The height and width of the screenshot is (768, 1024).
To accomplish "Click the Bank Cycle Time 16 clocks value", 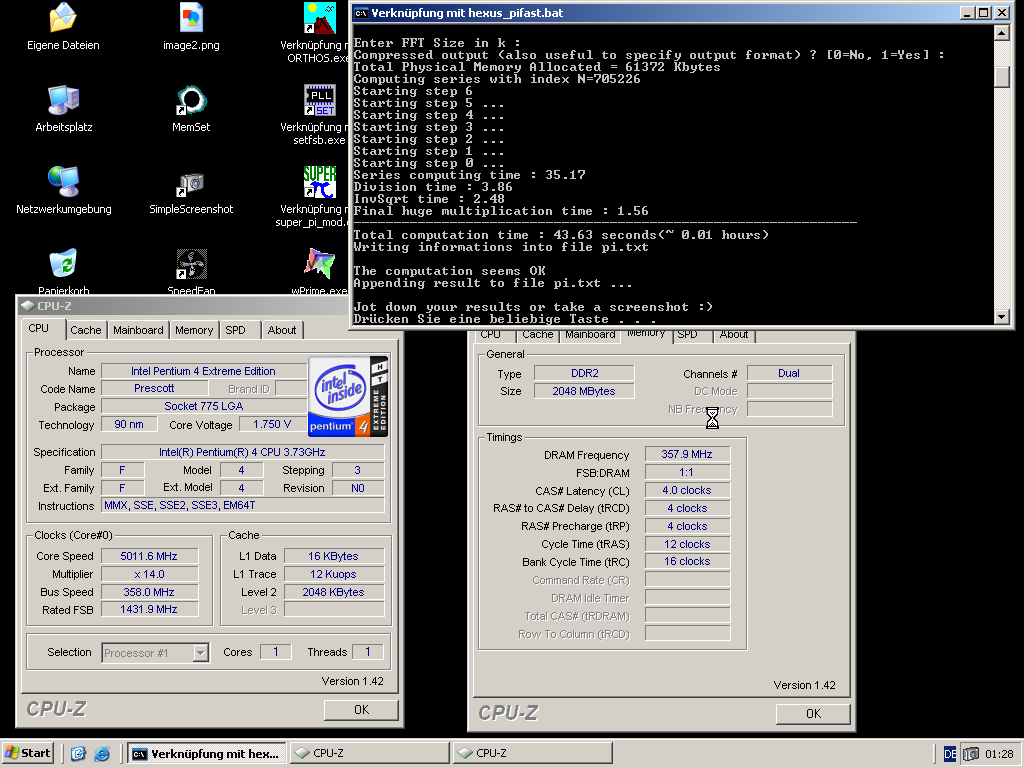I will tap(687, 562).
